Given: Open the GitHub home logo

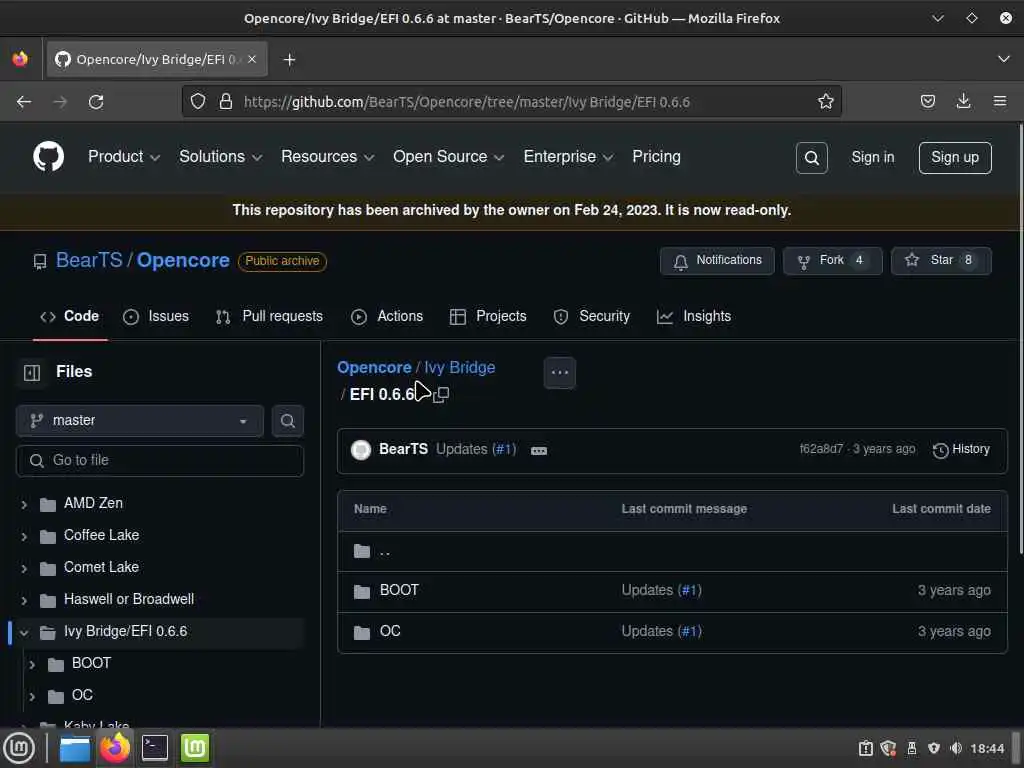Looking at the screenshot, I should pos(48,157).
